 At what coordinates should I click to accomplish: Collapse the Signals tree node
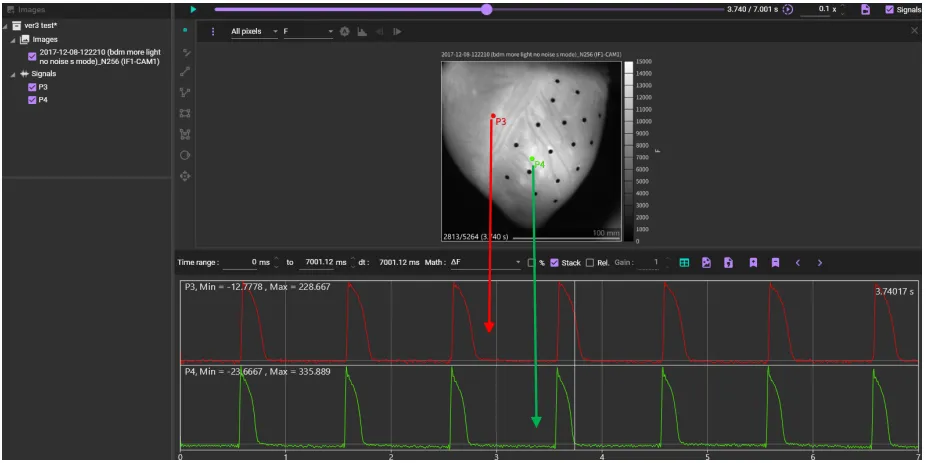[x=12, y=74]
